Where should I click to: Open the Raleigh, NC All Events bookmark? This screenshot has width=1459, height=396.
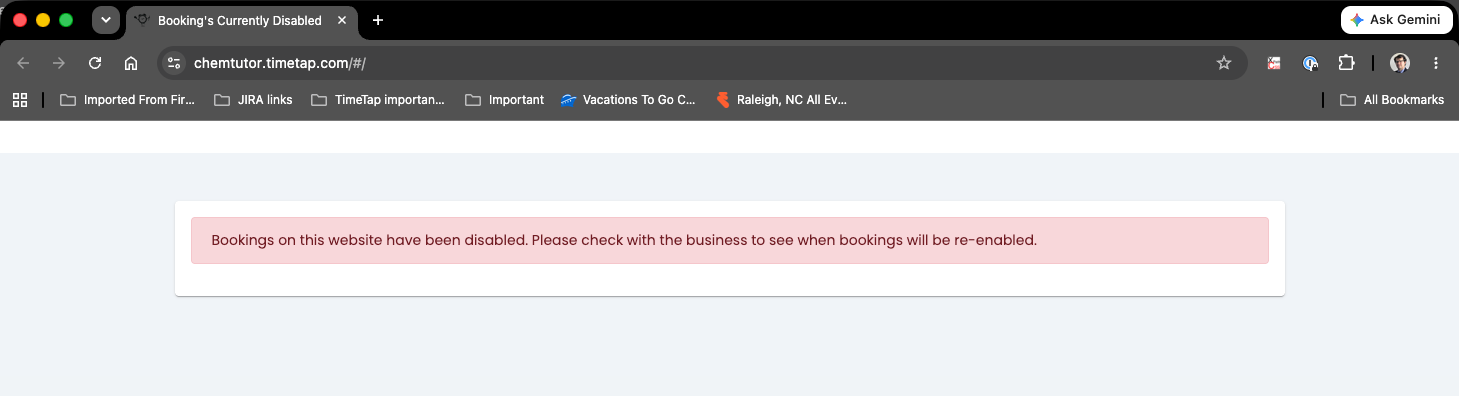click(x=781, y=100)
